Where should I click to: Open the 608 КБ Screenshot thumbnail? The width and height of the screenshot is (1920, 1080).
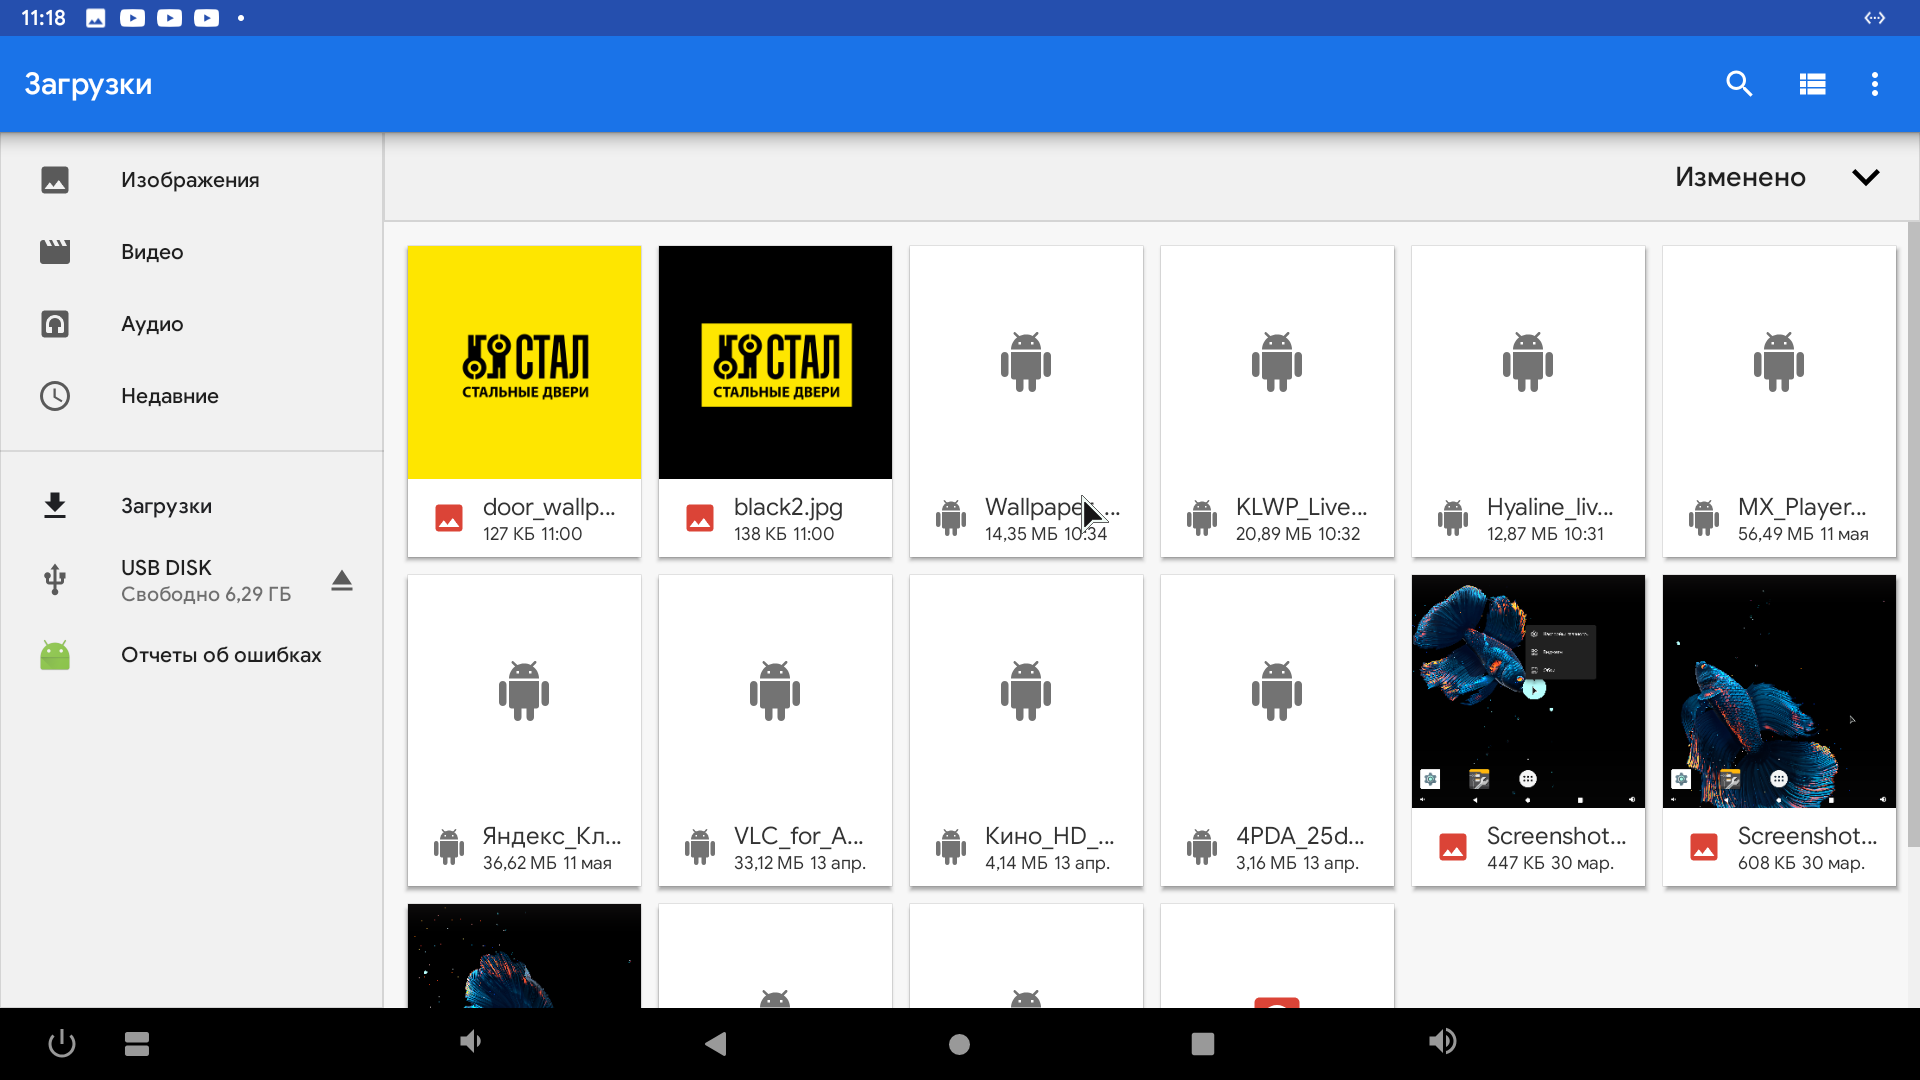pos(1779,691)
